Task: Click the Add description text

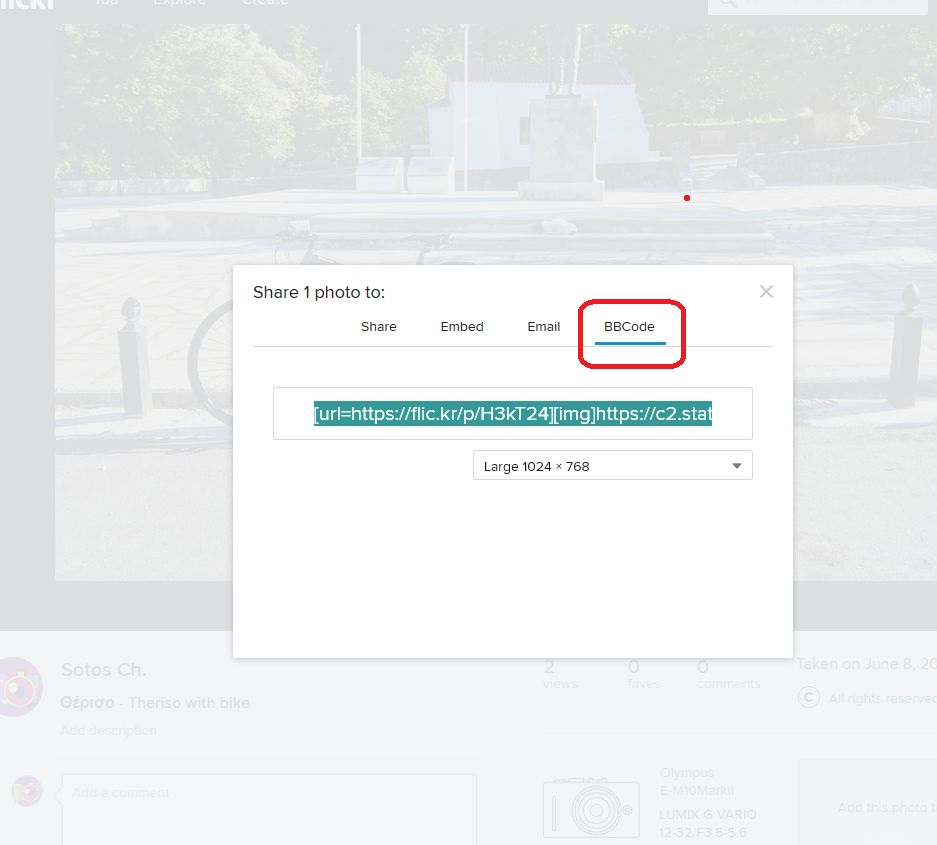Action: tap(108, 731)
